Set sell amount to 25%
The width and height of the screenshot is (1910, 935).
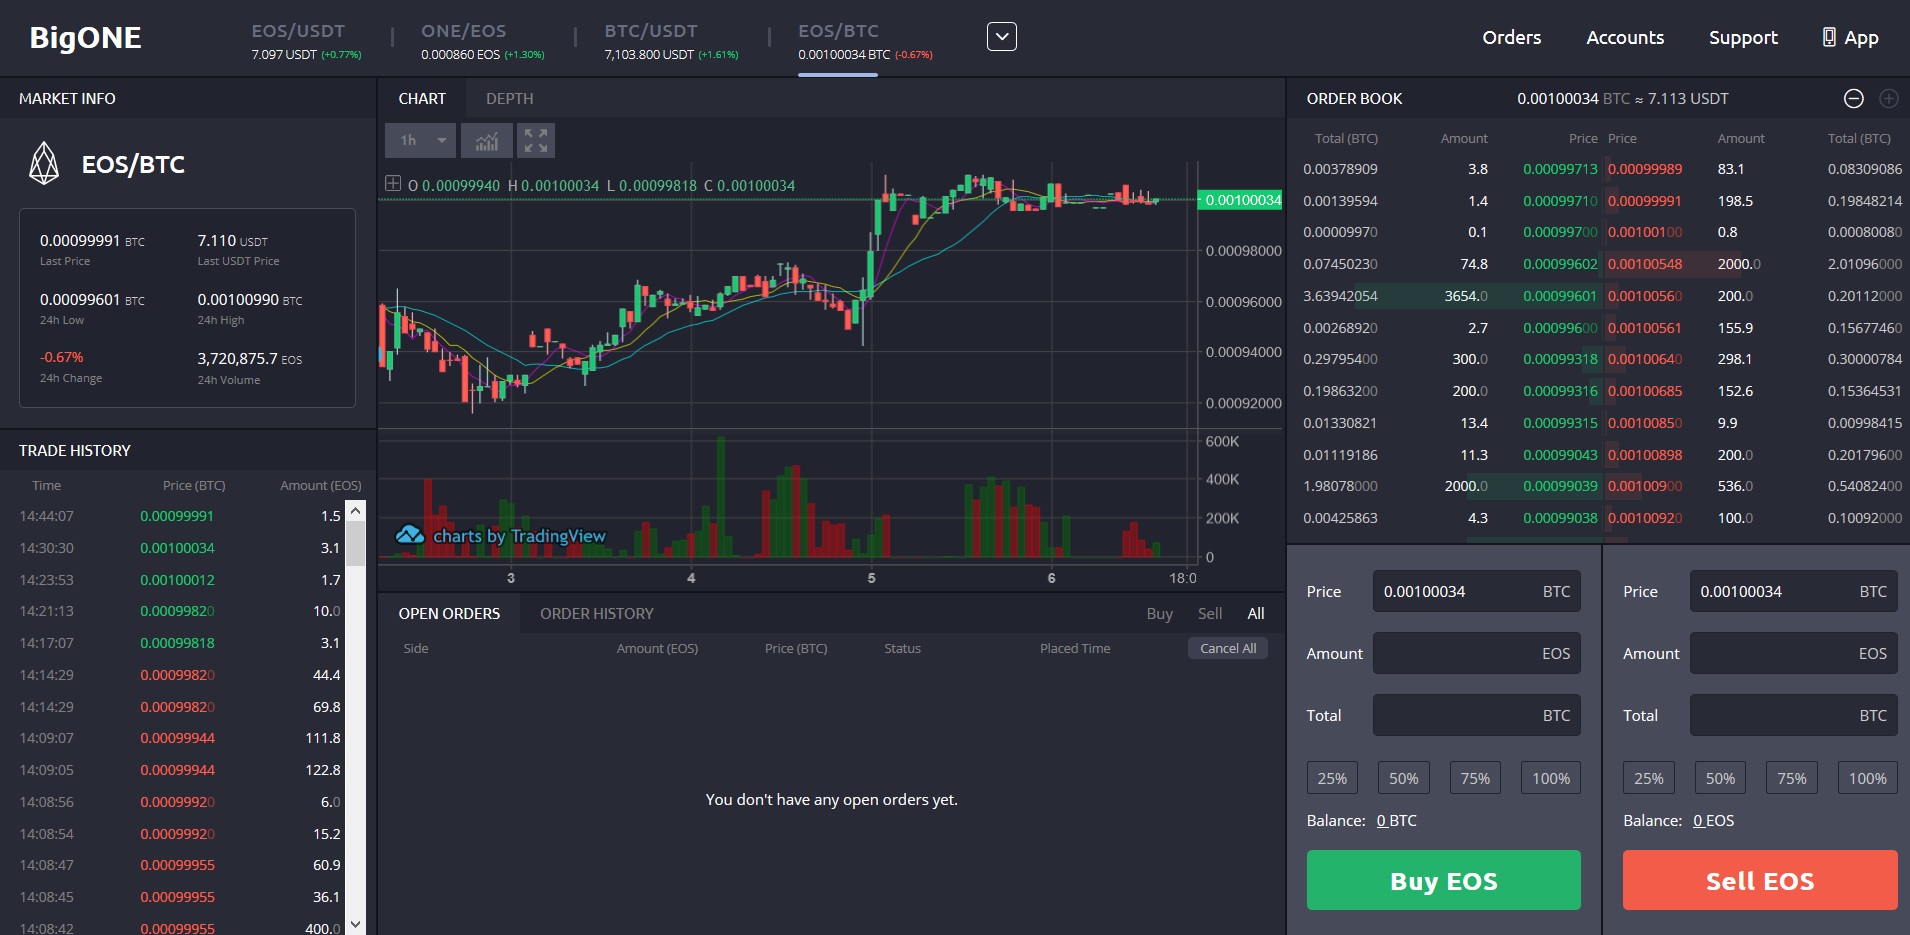pyautogui.click(x=1648, y=778)
